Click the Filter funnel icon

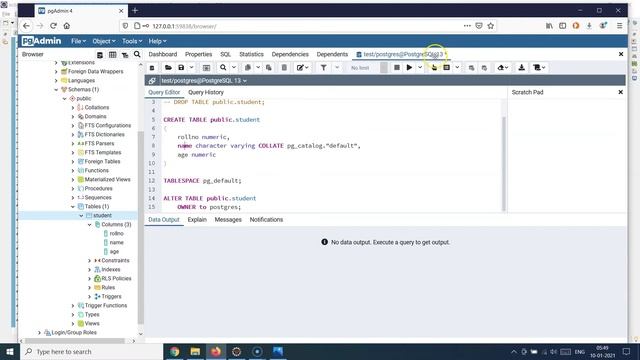323,68
